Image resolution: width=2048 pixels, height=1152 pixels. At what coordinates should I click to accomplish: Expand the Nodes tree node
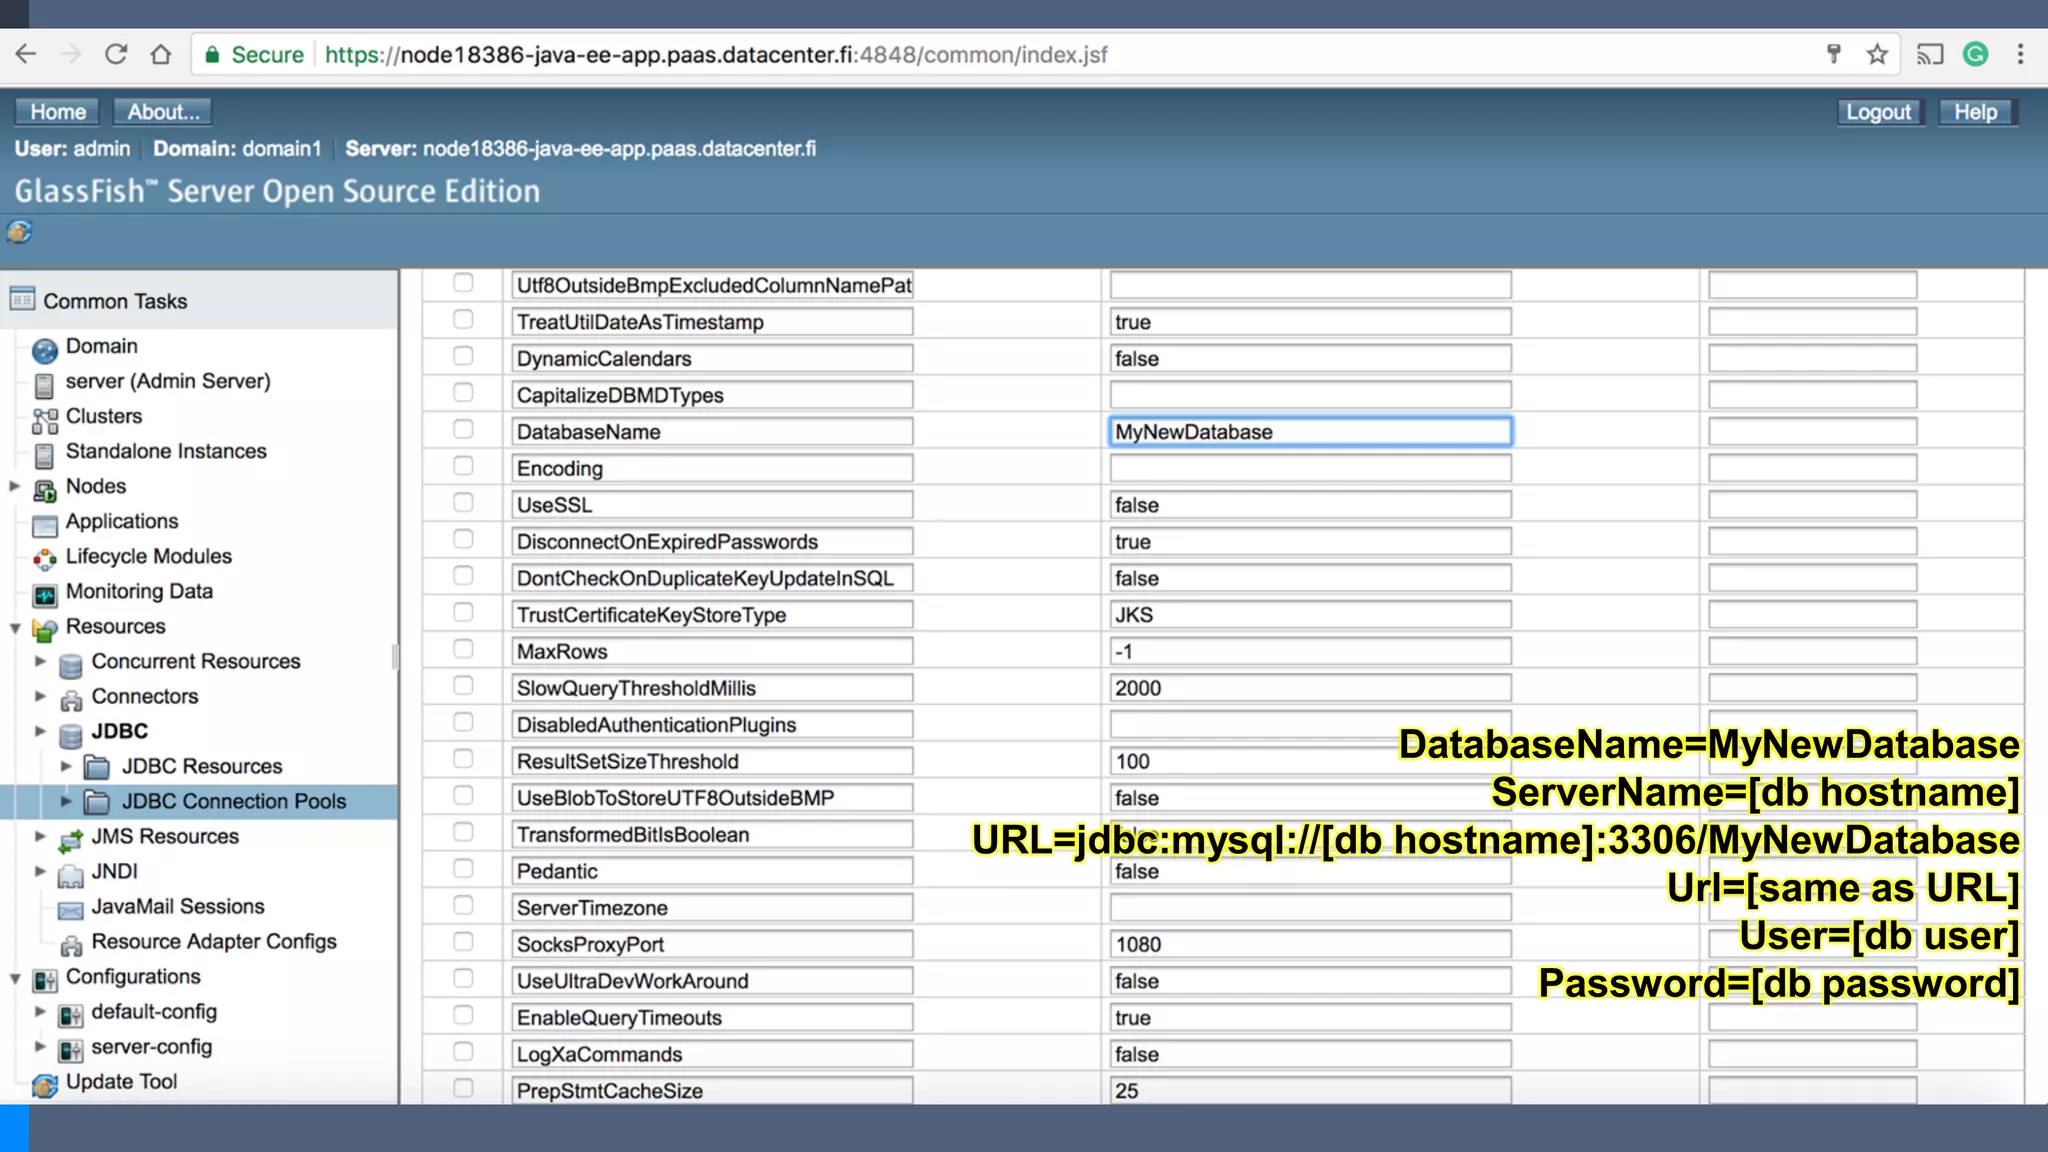pyautogui.click(x=15, y=486)
